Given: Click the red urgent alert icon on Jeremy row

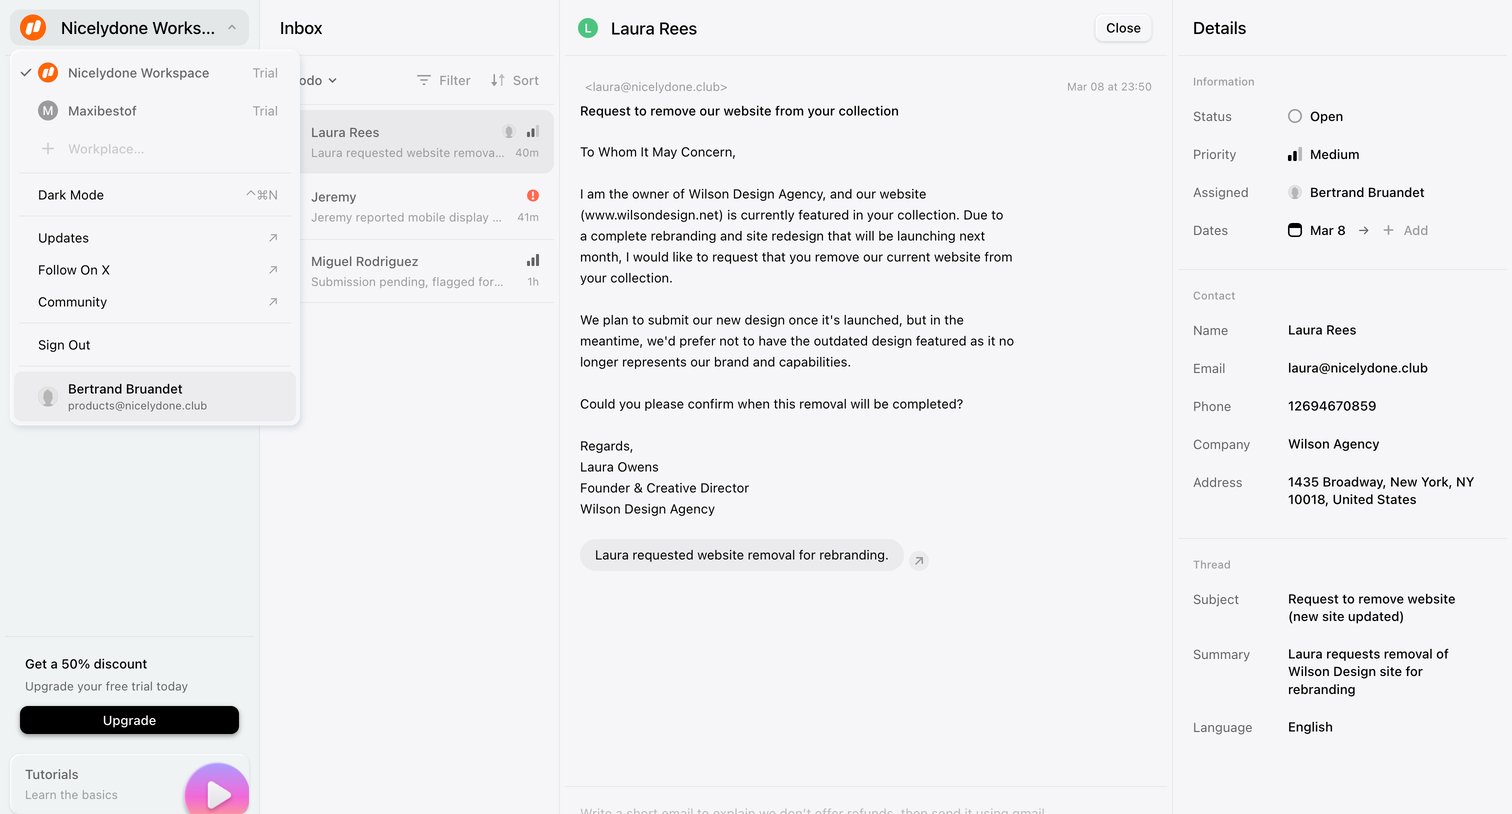Looking at the screenshot, I should (533, 196).
